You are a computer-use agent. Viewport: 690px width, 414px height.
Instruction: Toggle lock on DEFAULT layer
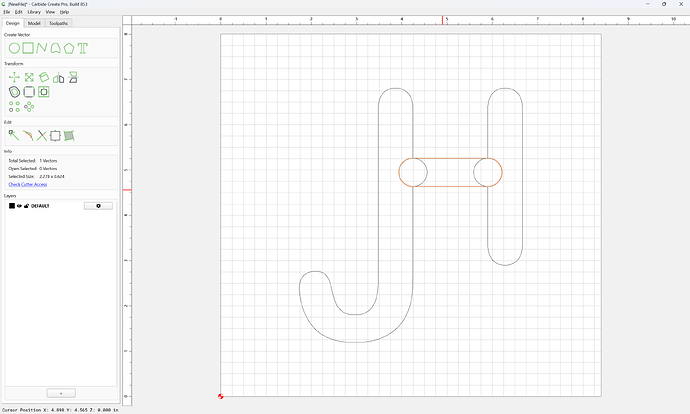point(26,206)
